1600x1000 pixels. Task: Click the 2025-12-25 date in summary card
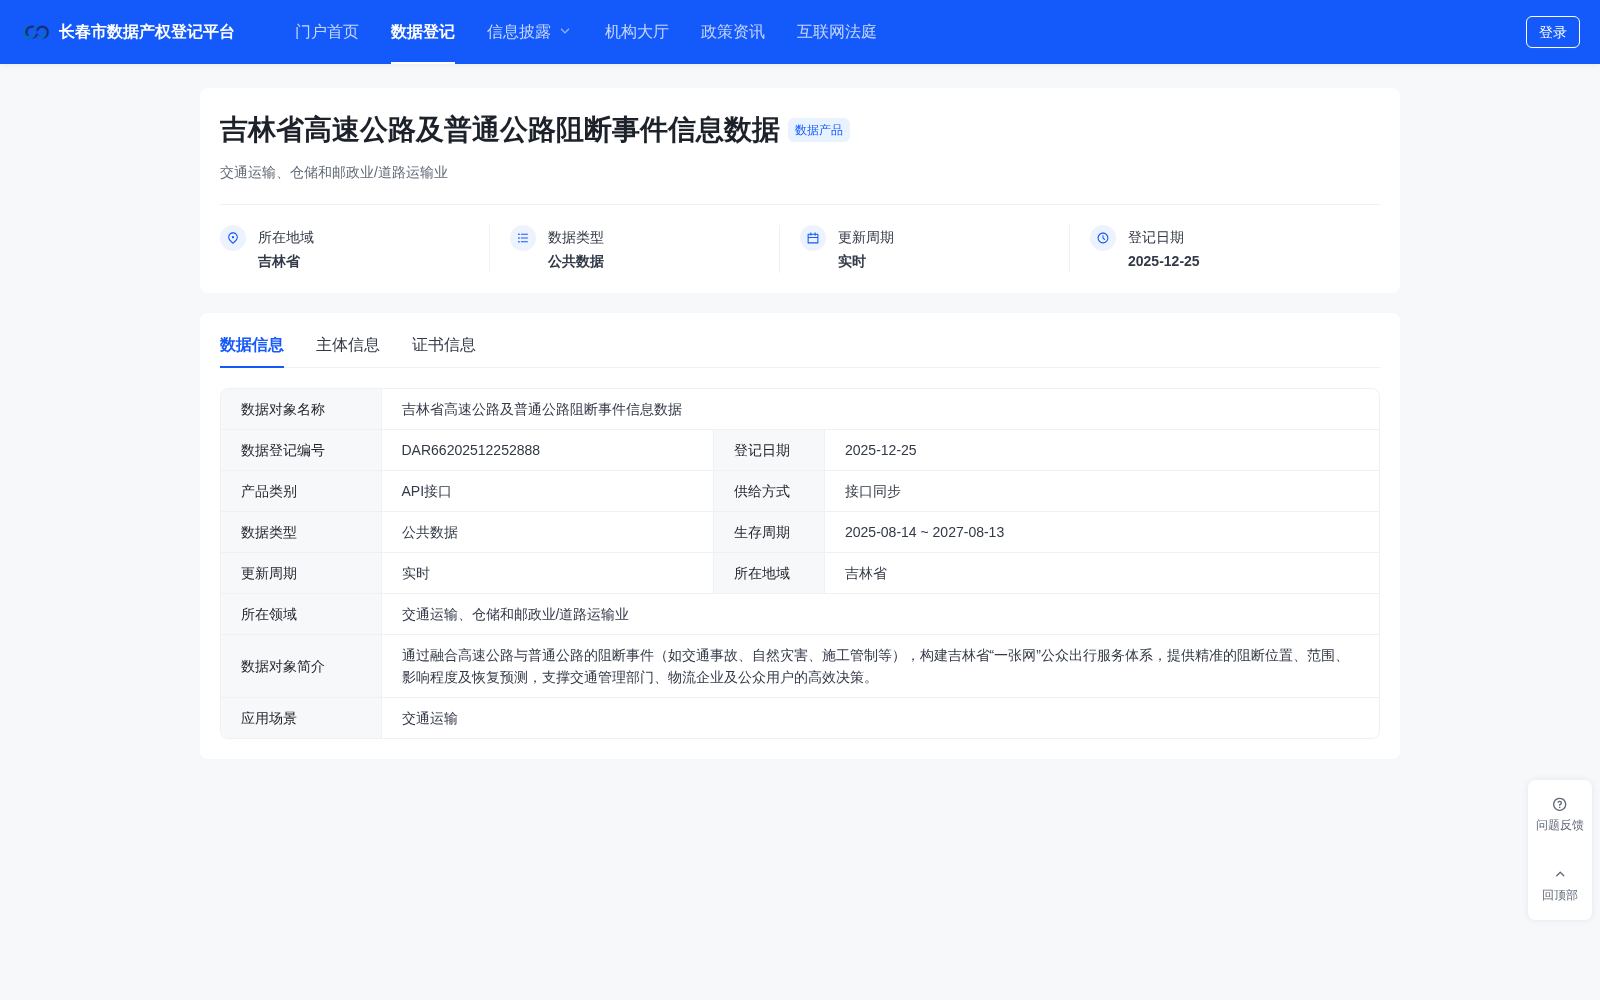coord(1164,261)
